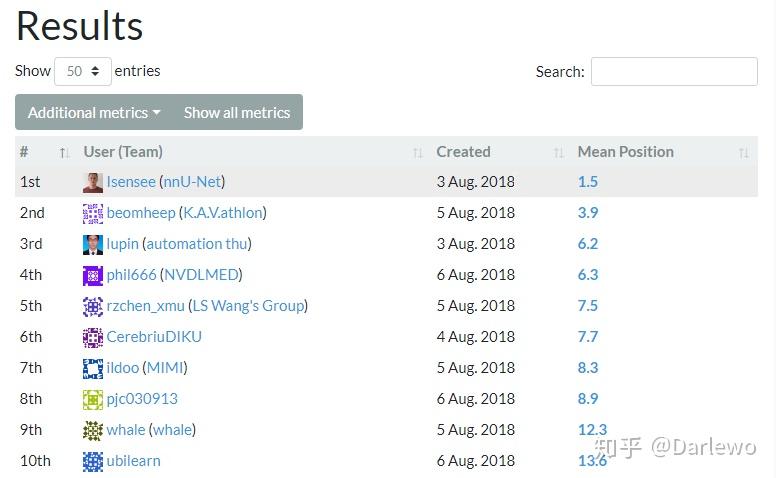Click pjc030913's green avatar icon
The height and width of the screenshot is (478, 776).
tap(93, 400)
